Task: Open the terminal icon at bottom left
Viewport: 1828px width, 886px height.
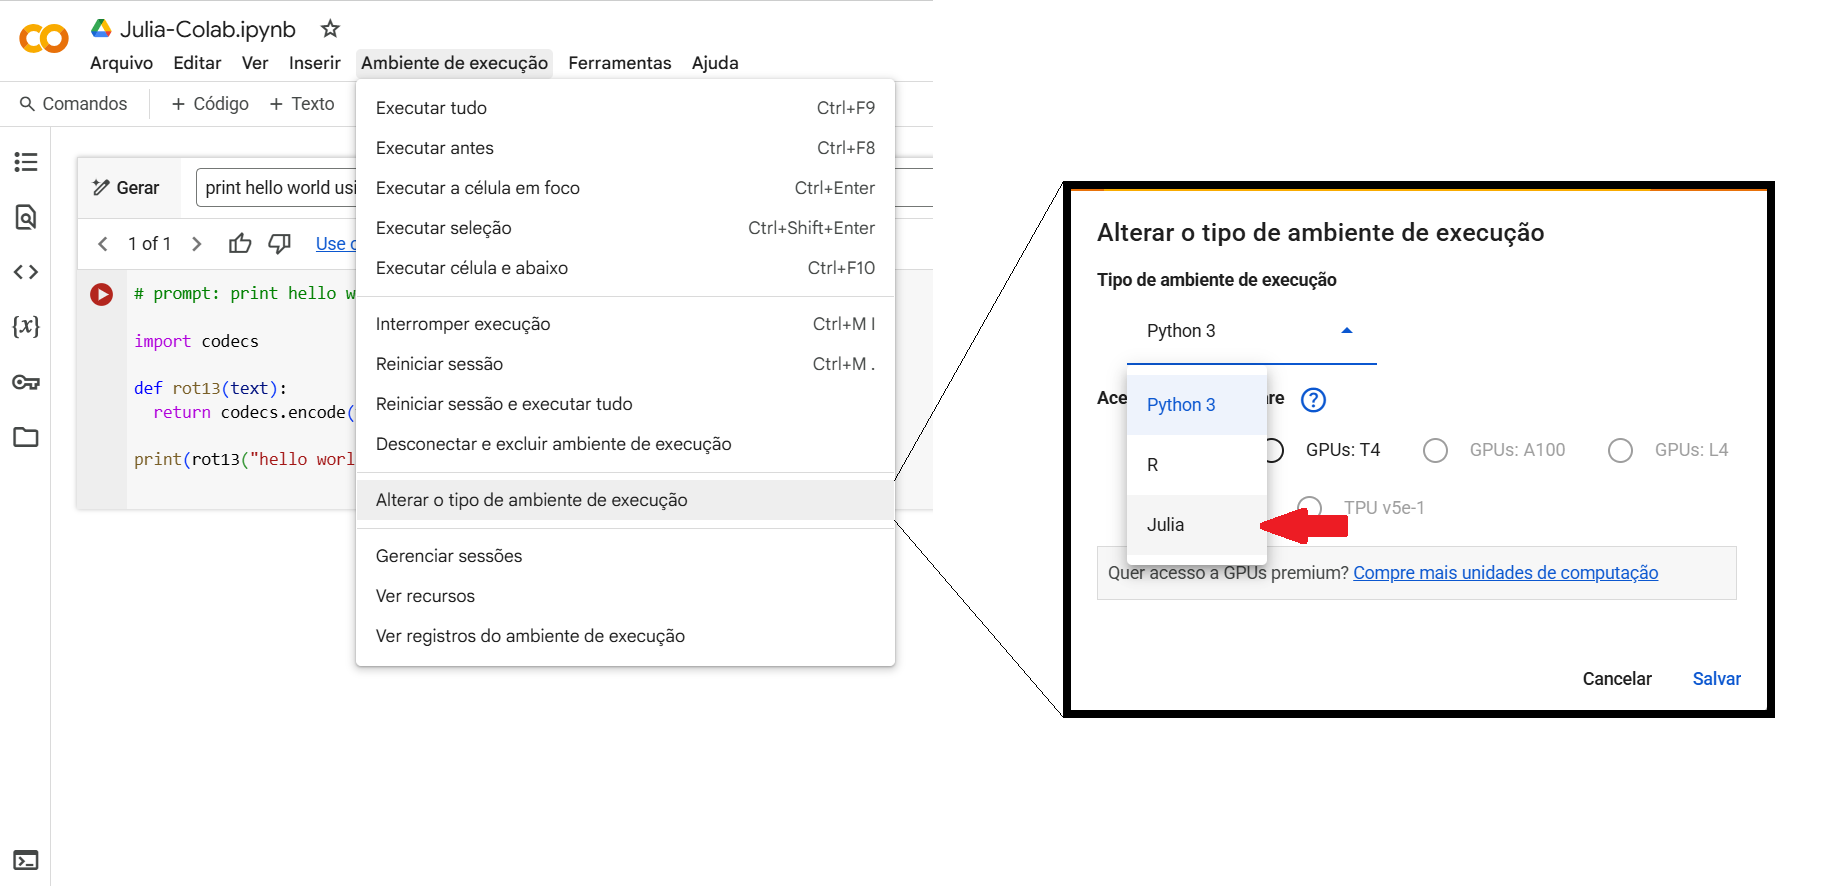Action: 26,860
